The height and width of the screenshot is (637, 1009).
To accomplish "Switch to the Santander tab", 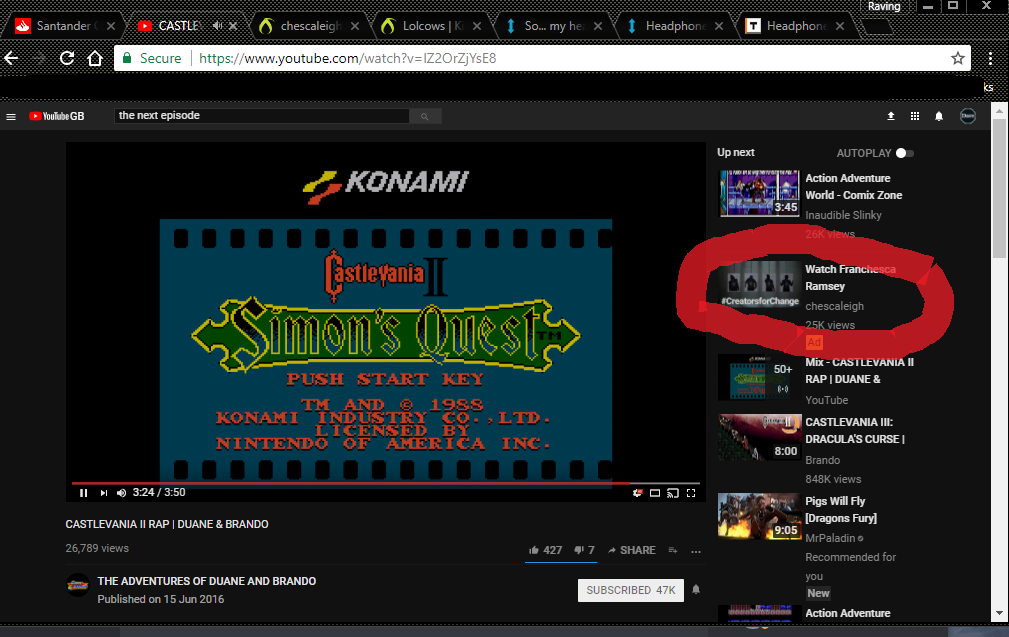I will pos(63,26).
